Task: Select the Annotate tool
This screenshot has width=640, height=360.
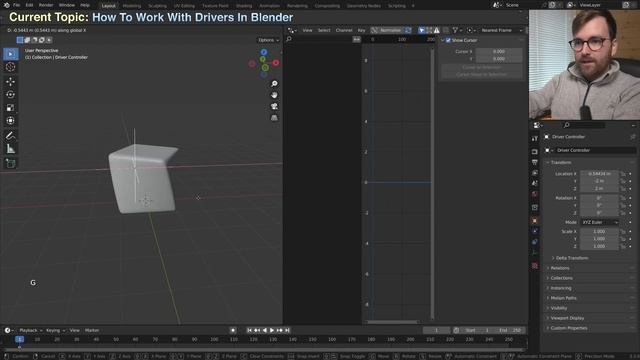Action: point(11,136)
